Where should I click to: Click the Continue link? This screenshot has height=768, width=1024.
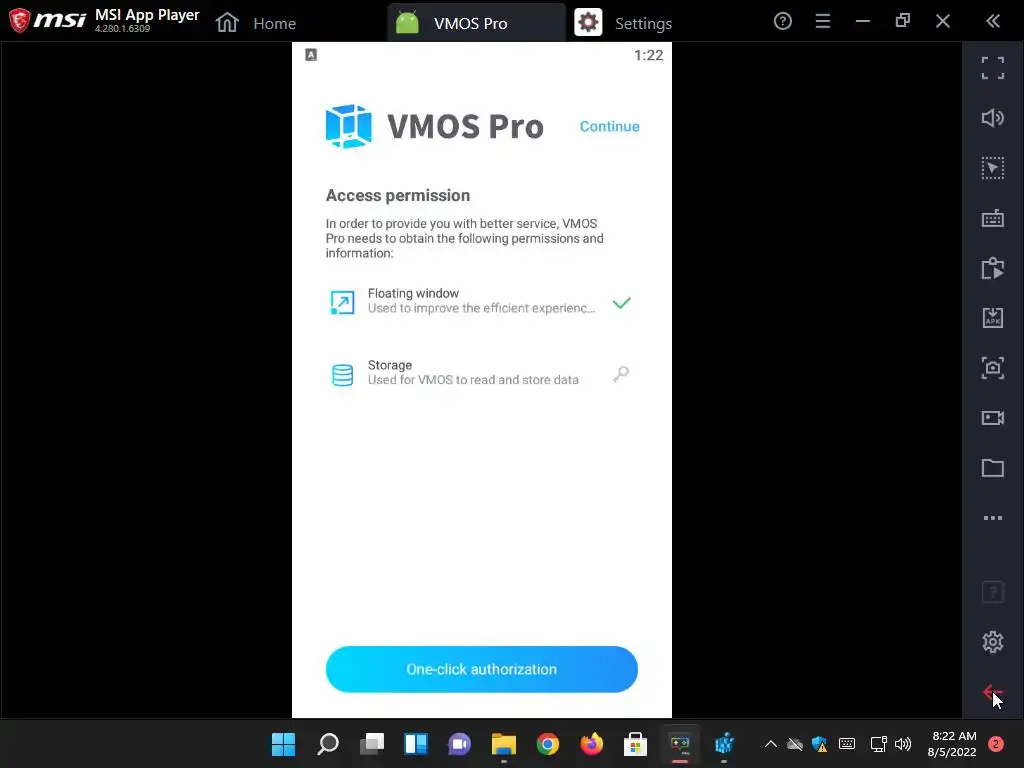point(609,127)
